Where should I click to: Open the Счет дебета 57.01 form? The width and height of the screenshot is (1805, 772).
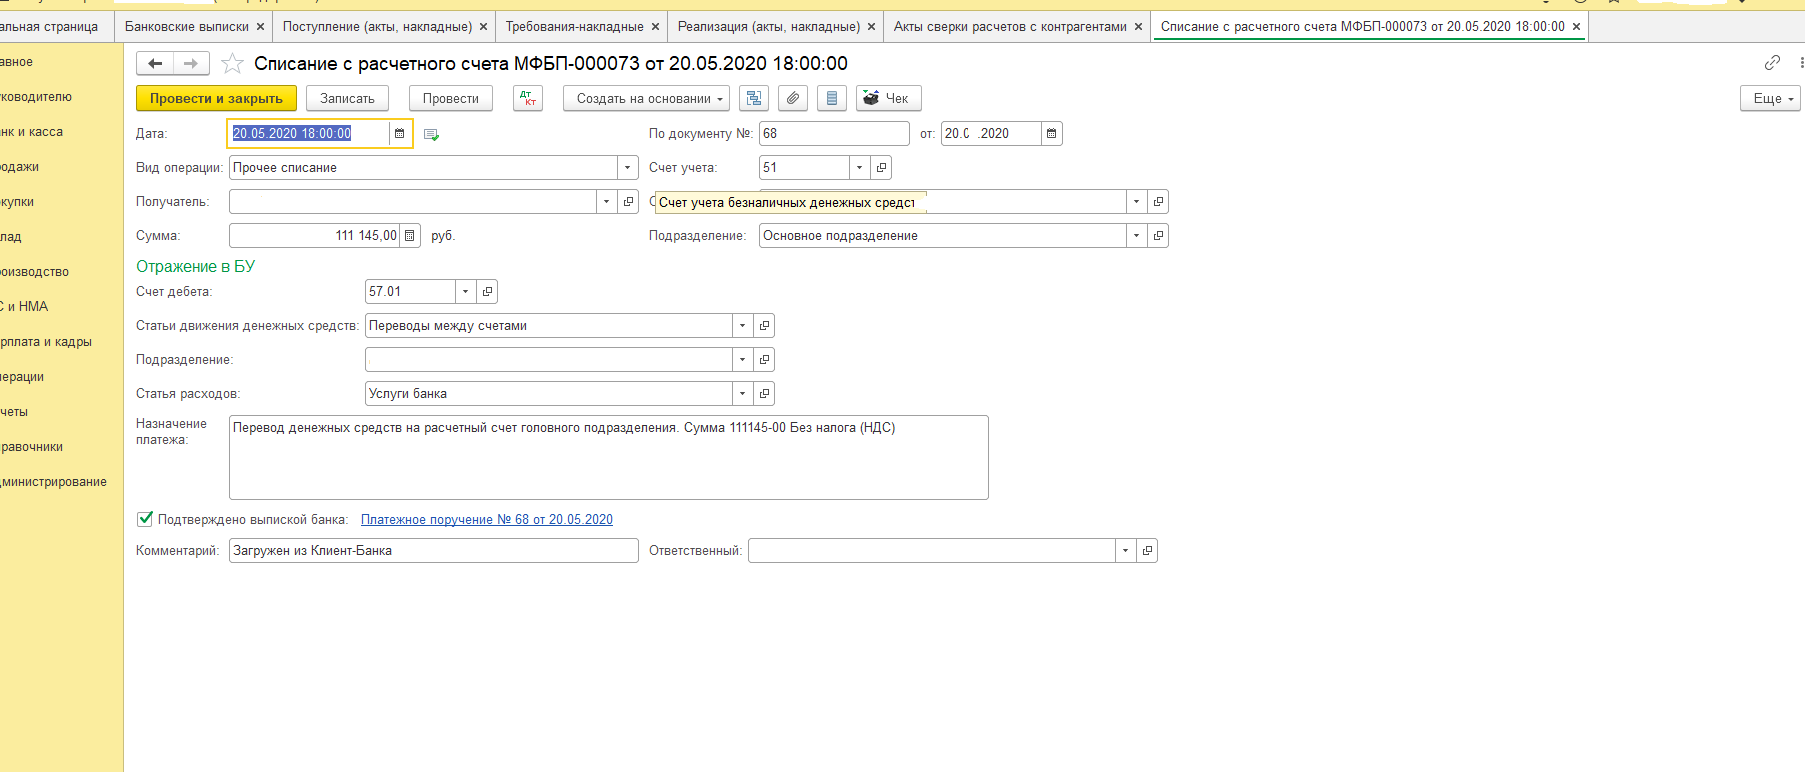tap(487, 291)
